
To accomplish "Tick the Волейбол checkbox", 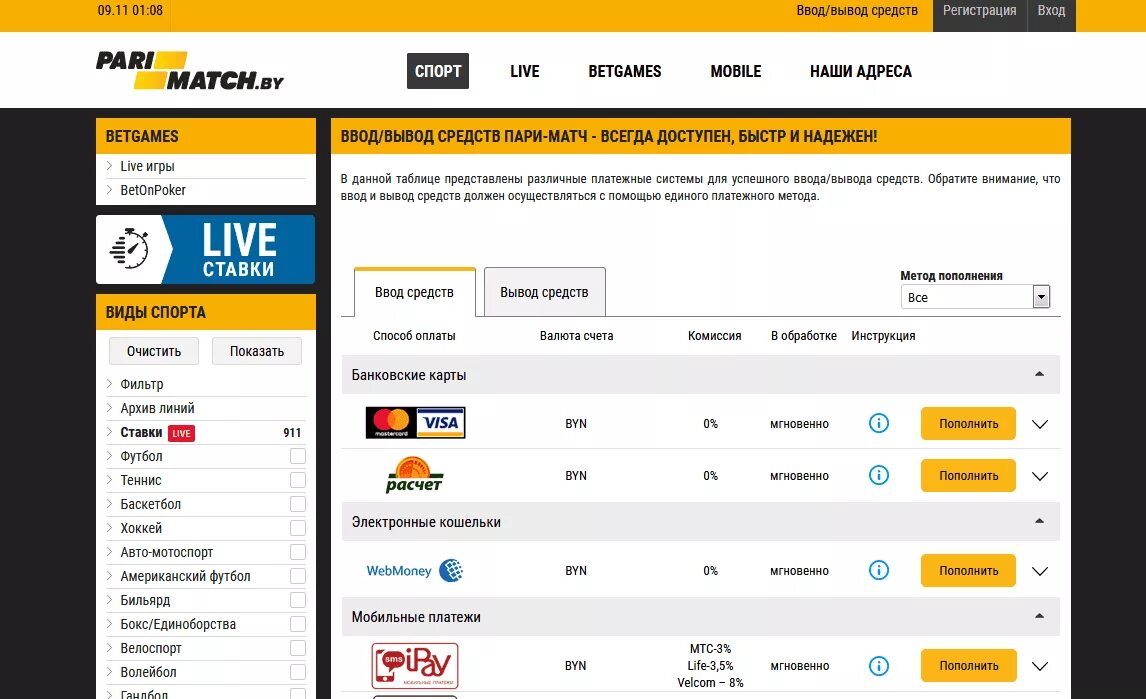I will (x=297, y=672).
